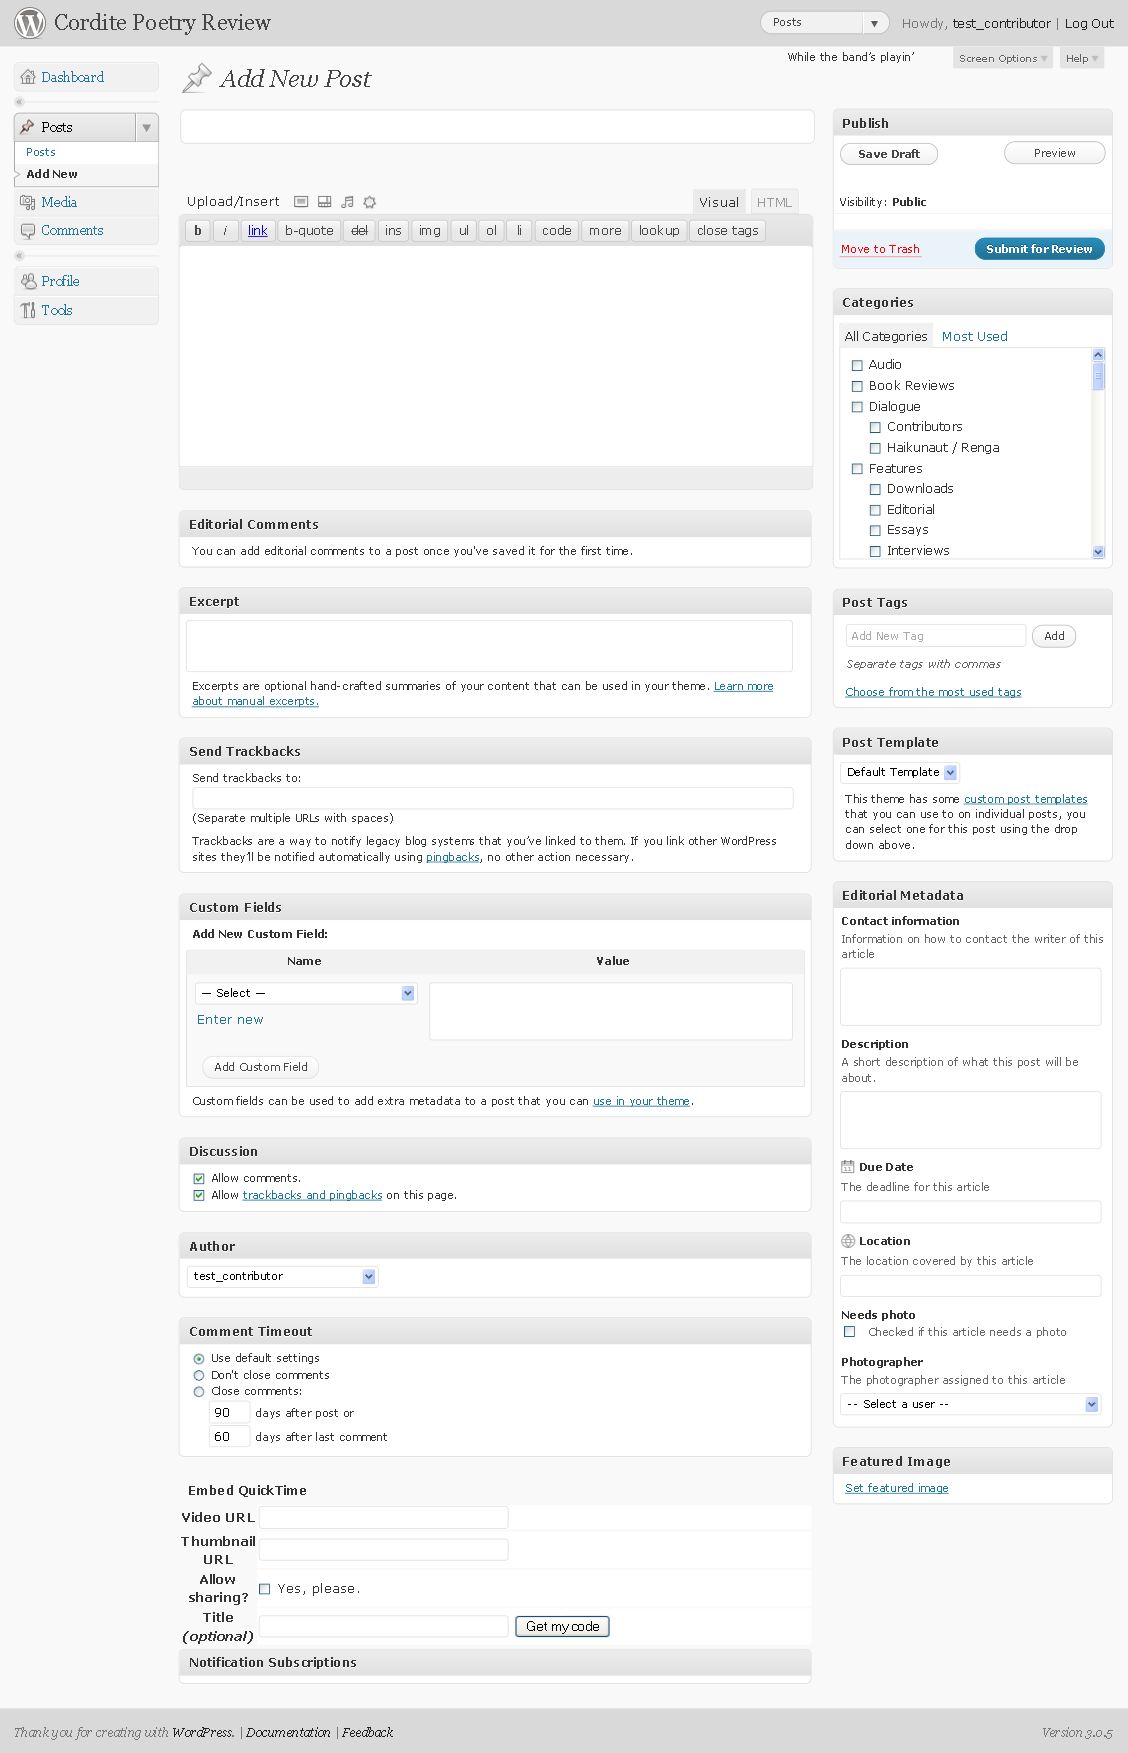Screen dimensions: 1128x1753
Task: Click the Tools menu icon
Action: [x=28, y=310]
